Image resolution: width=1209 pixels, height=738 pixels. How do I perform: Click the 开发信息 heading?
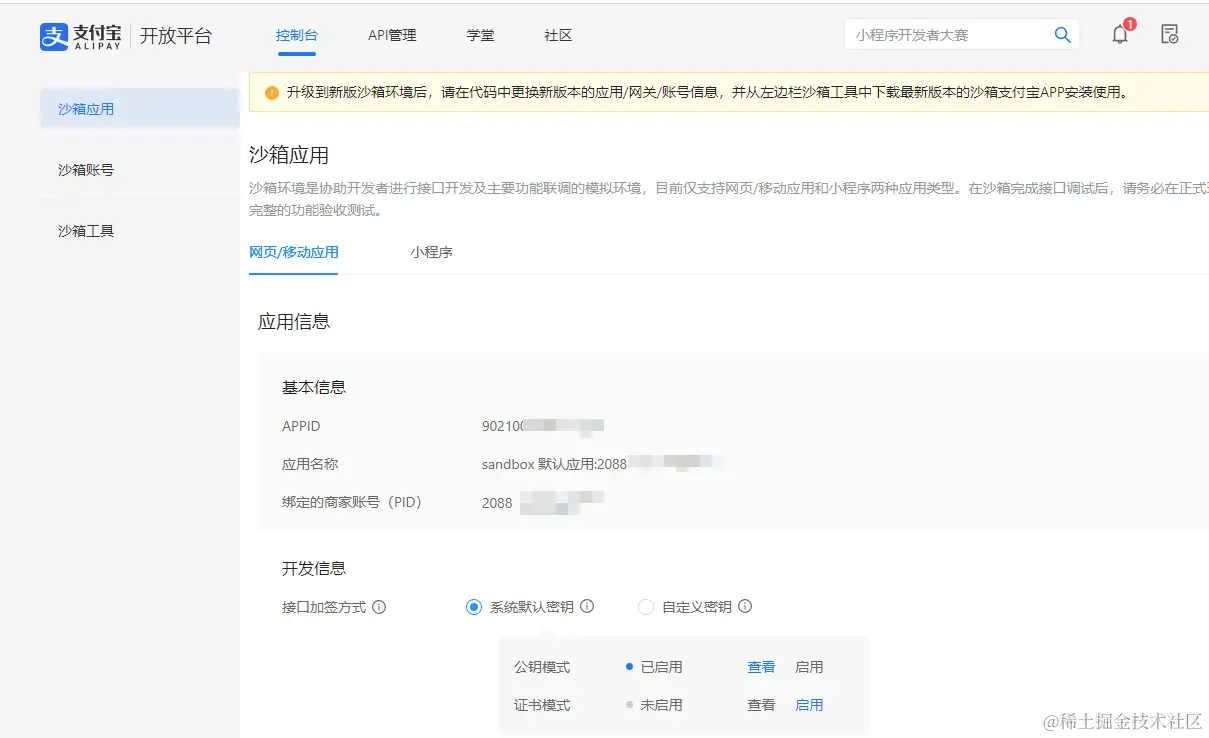point(314,568)
